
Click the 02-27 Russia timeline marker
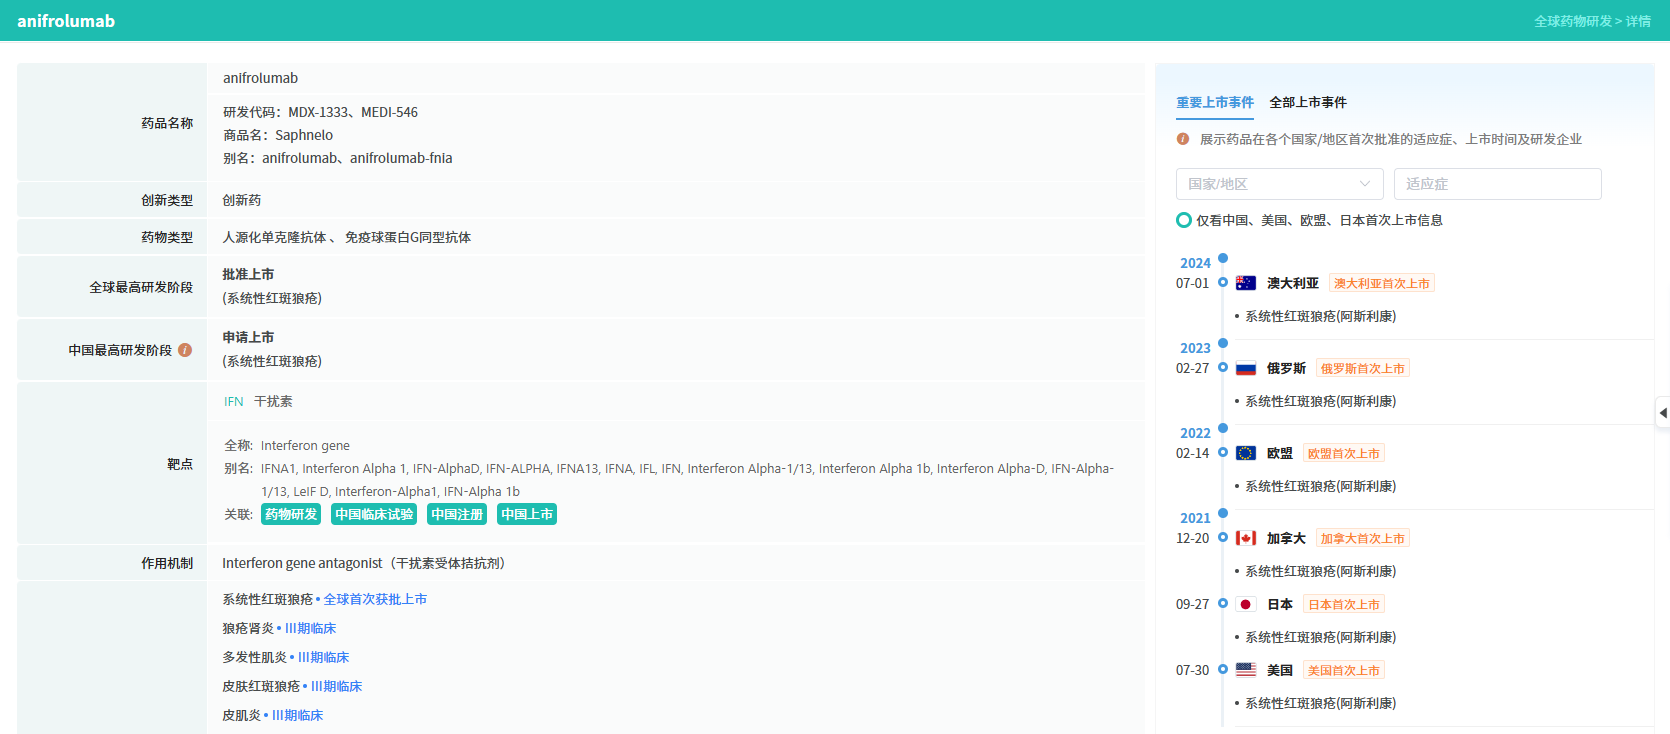coord(1223,367)
